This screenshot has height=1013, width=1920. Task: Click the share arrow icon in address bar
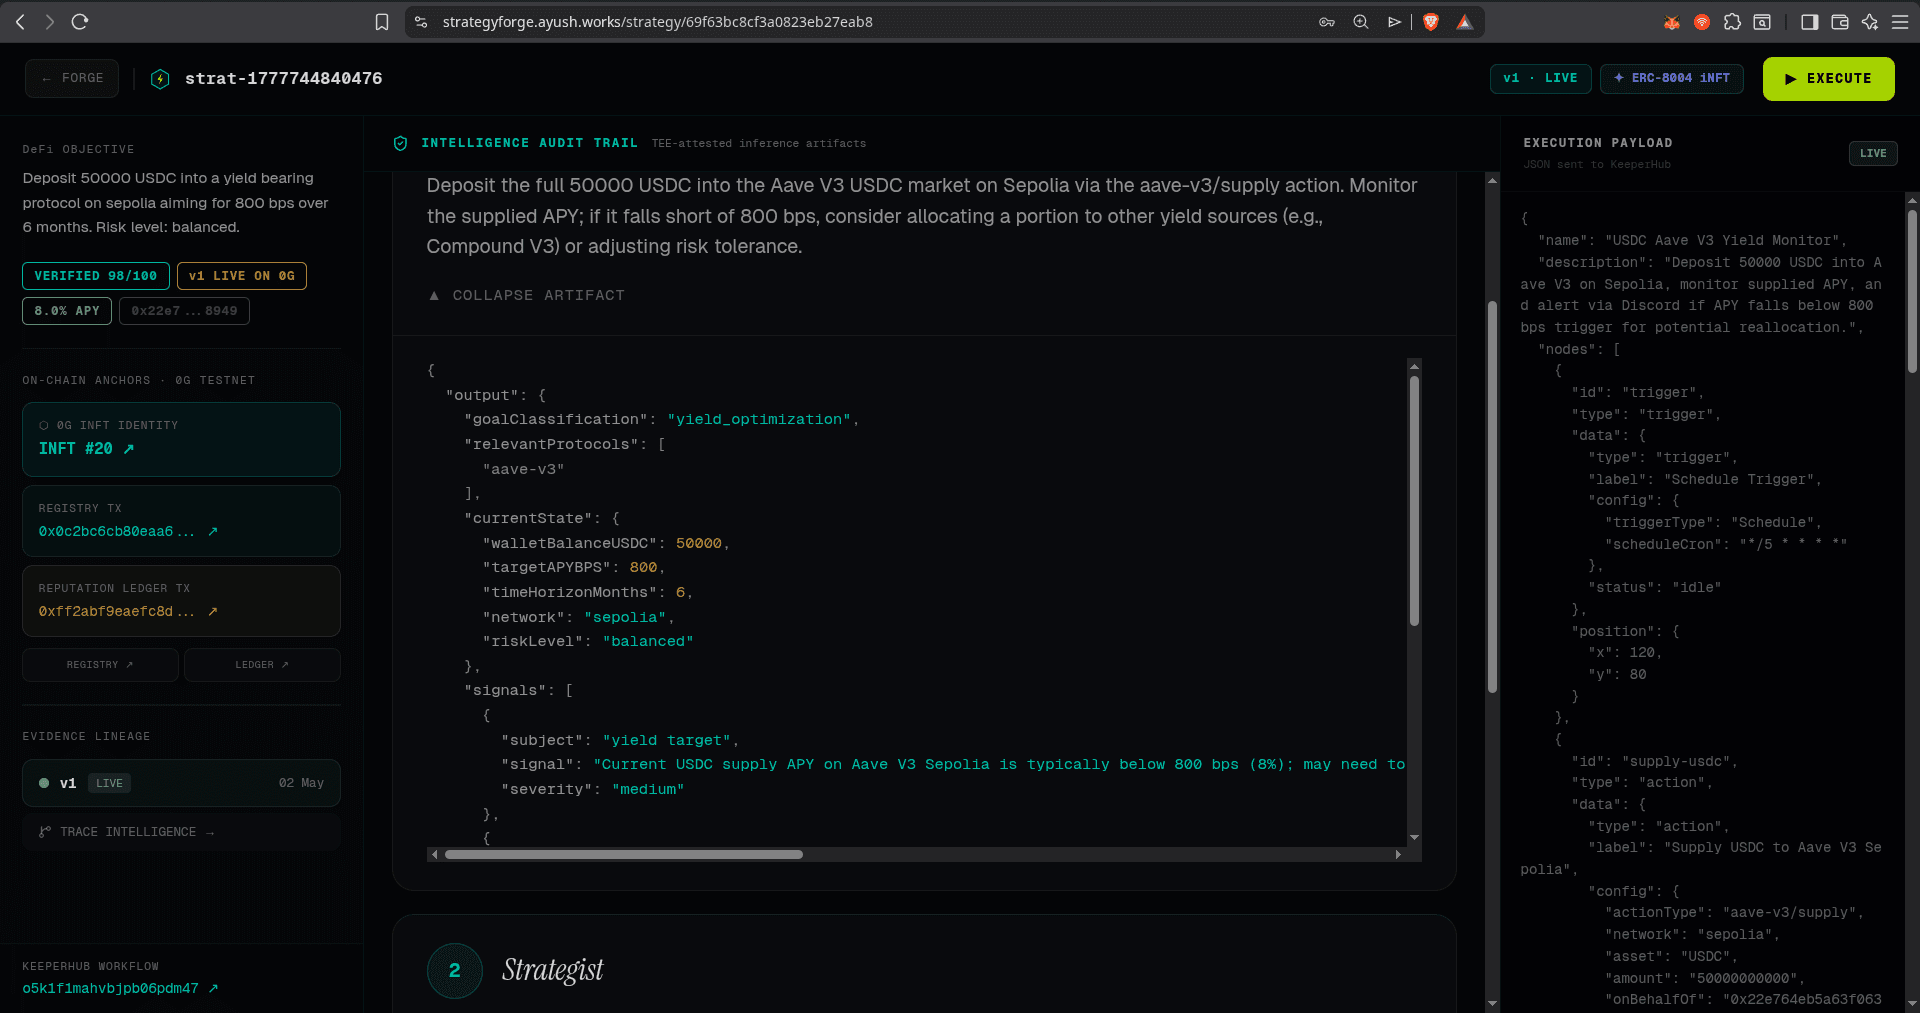pyautogui.click(x=1394, y=22)
